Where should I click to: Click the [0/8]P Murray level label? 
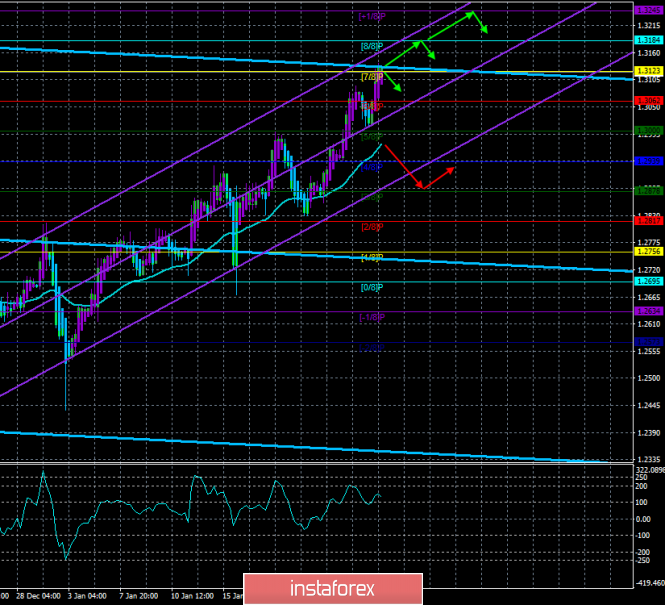point(372,287)
